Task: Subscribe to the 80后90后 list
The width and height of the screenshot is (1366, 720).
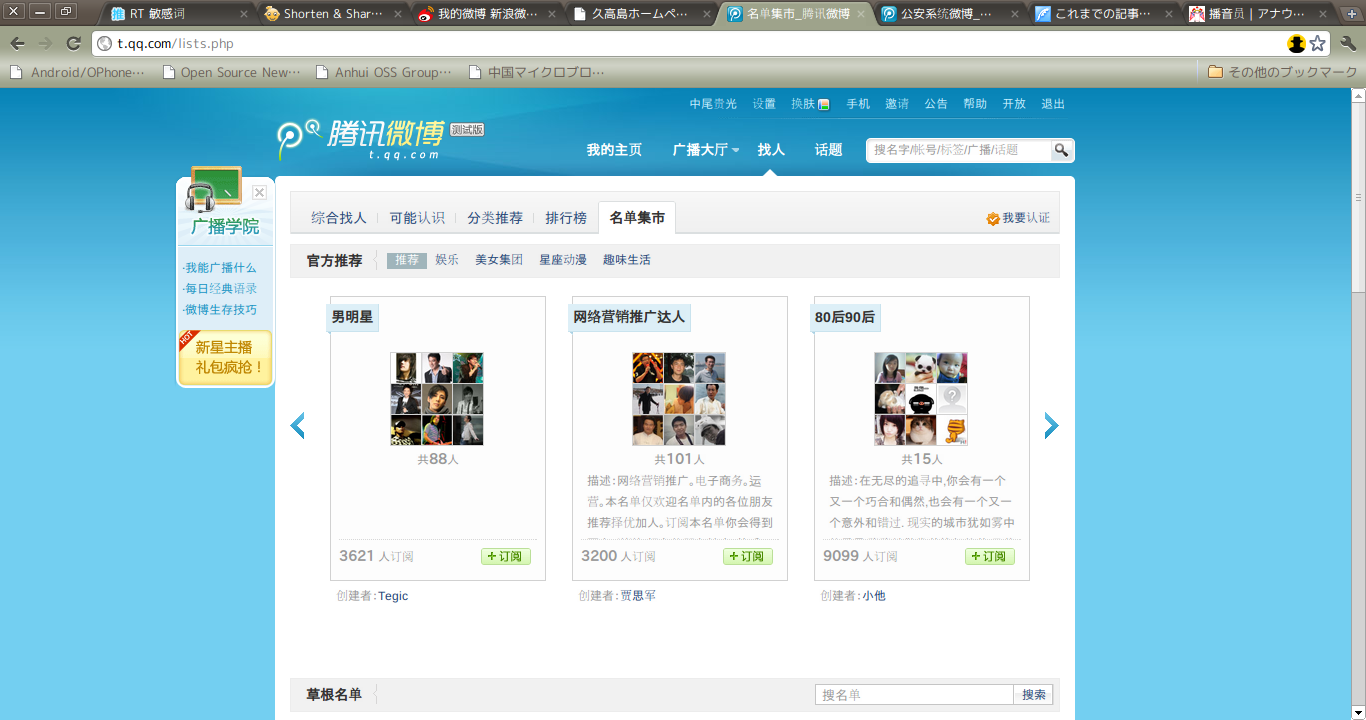Action: pyautogui.click(x=990, y=557)
